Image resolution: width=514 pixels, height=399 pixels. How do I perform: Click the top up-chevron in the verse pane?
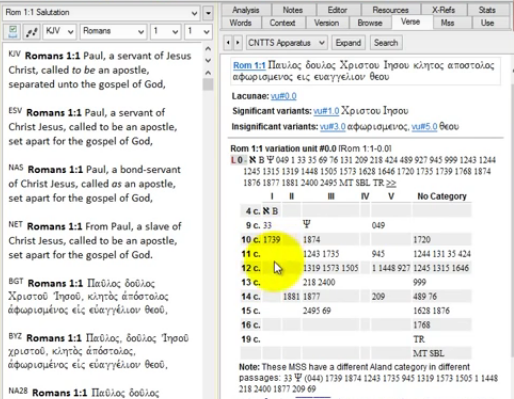[208, 49]
